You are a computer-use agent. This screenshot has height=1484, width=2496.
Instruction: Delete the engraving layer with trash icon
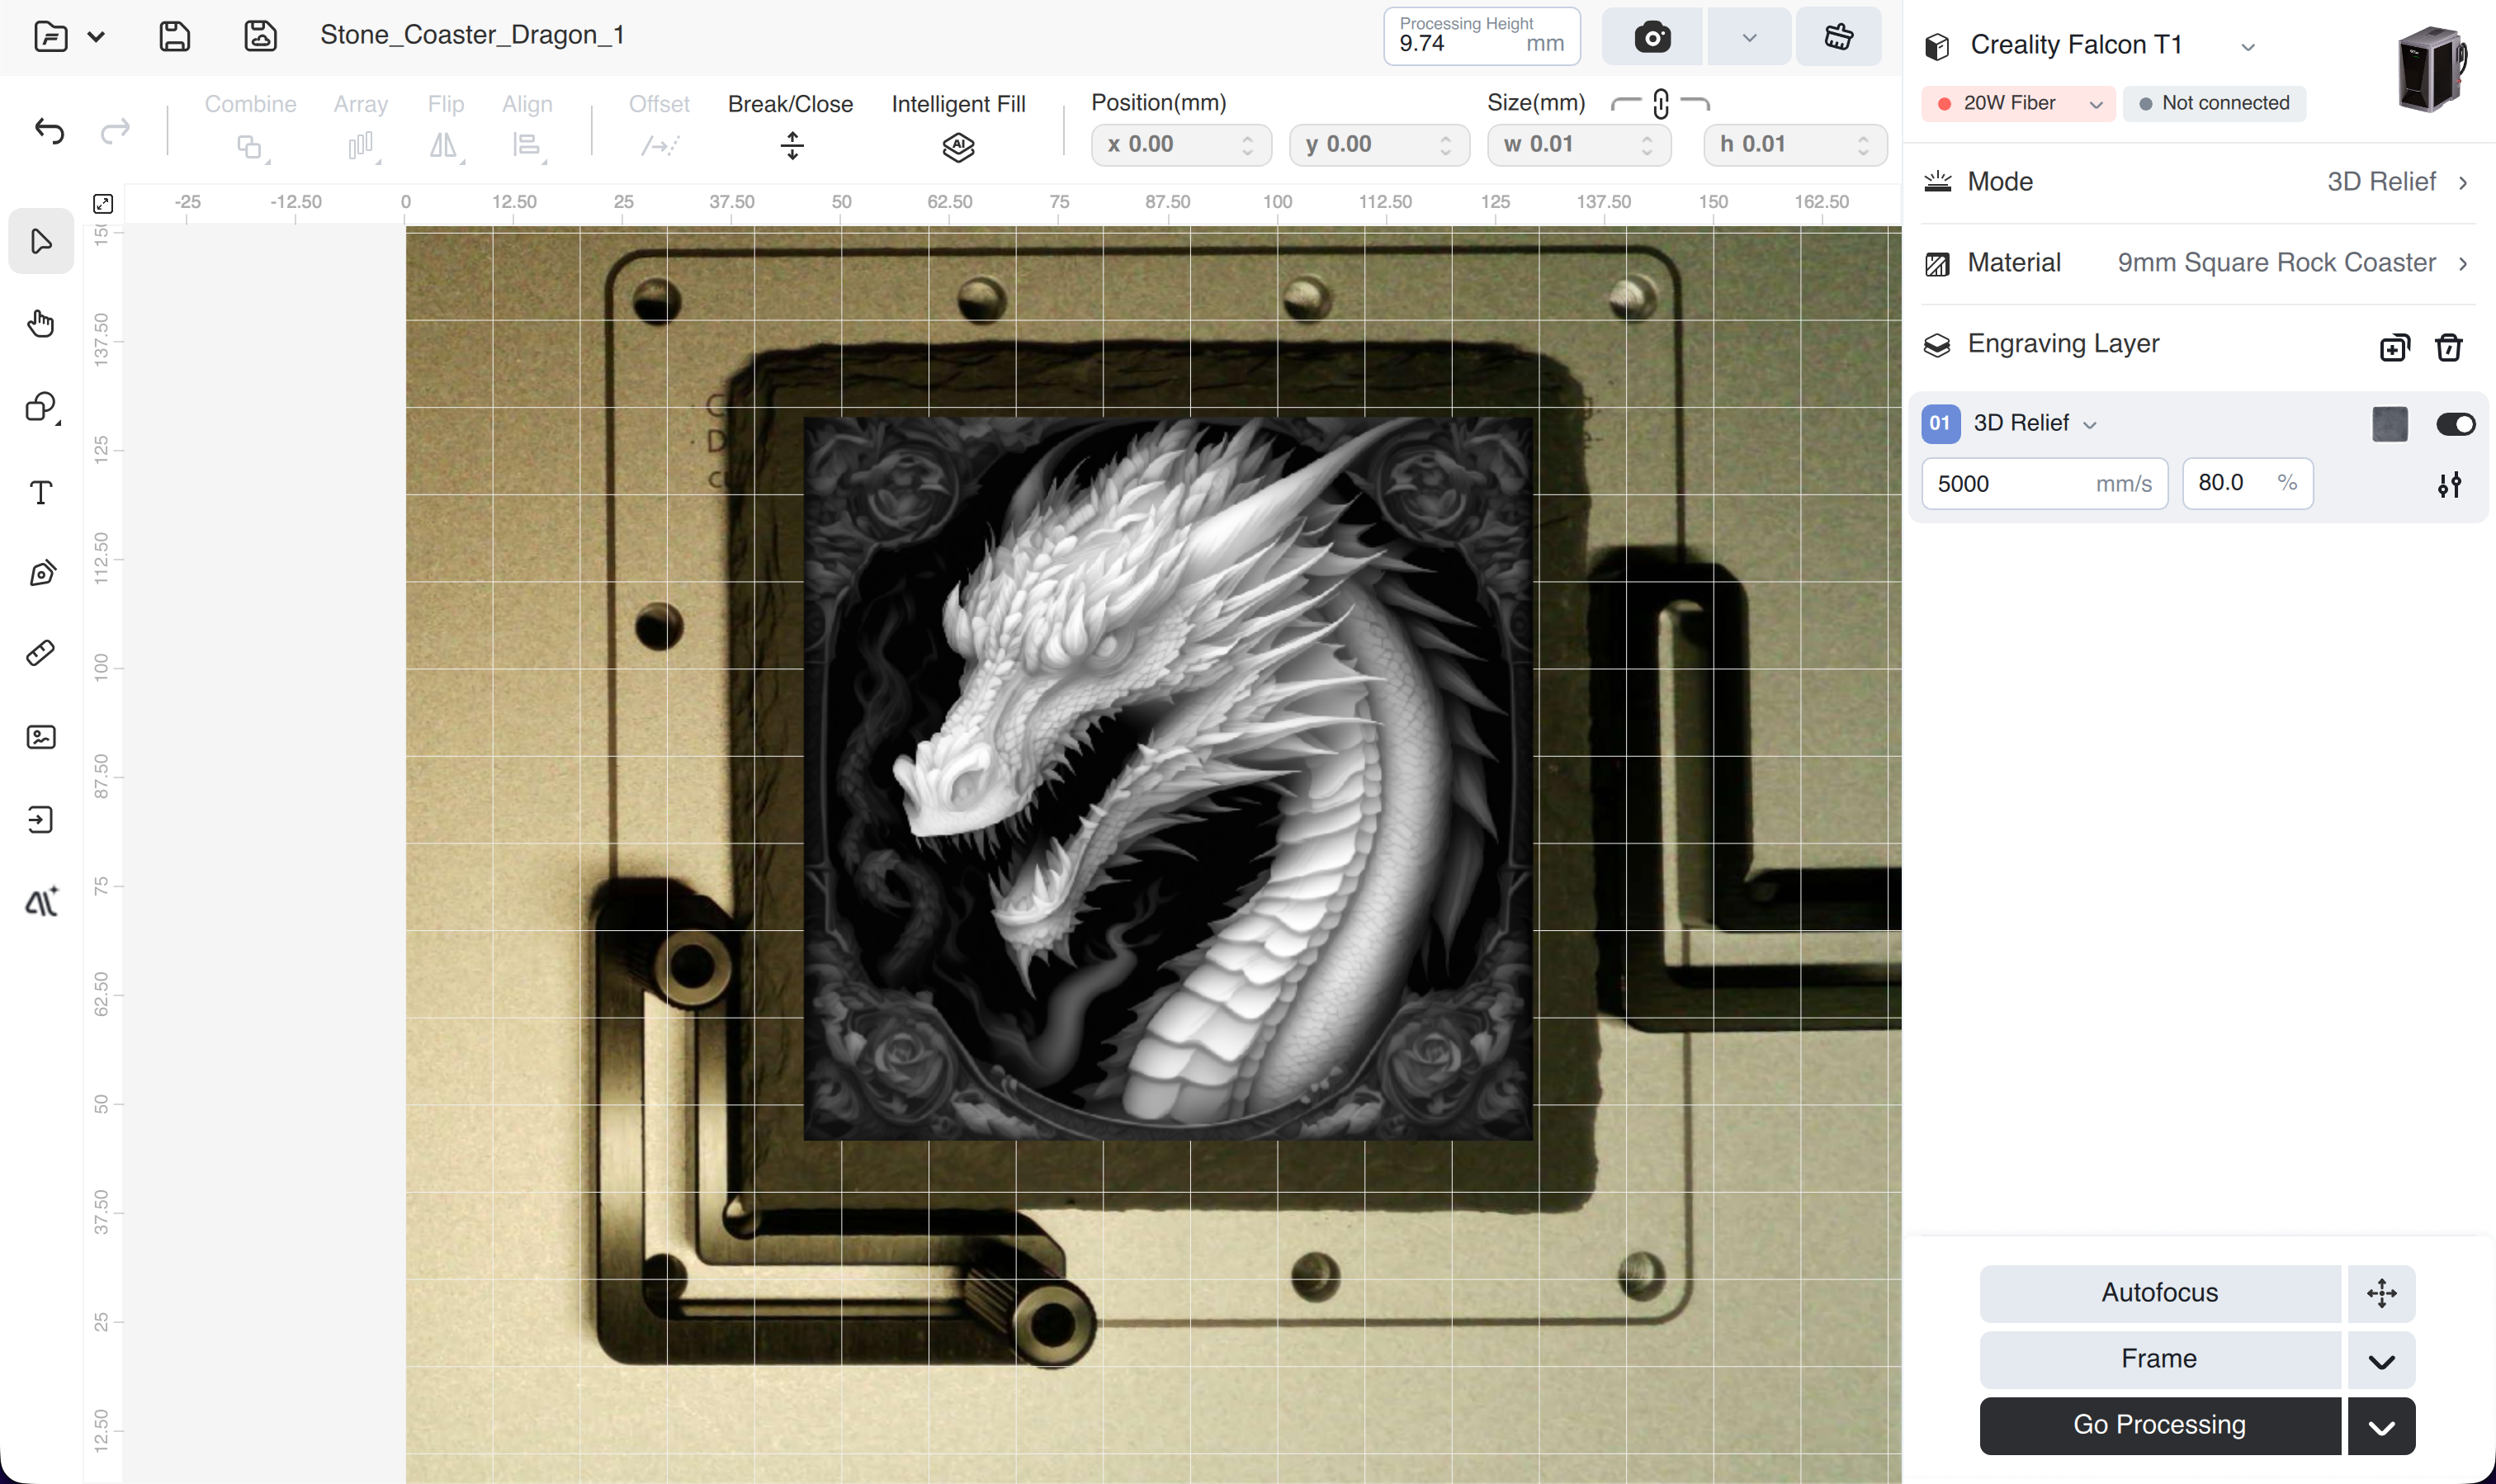click(x=2449, y=347)
